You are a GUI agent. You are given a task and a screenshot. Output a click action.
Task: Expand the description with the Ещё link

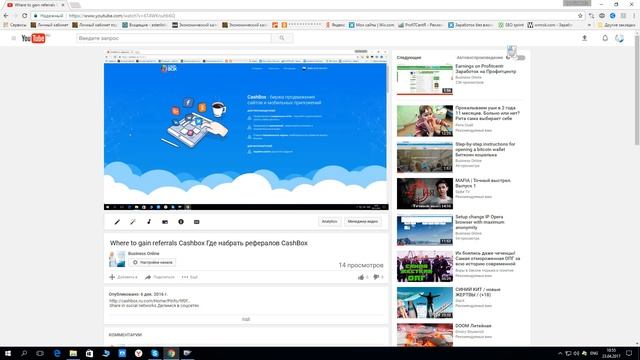(x=246, y=319)
